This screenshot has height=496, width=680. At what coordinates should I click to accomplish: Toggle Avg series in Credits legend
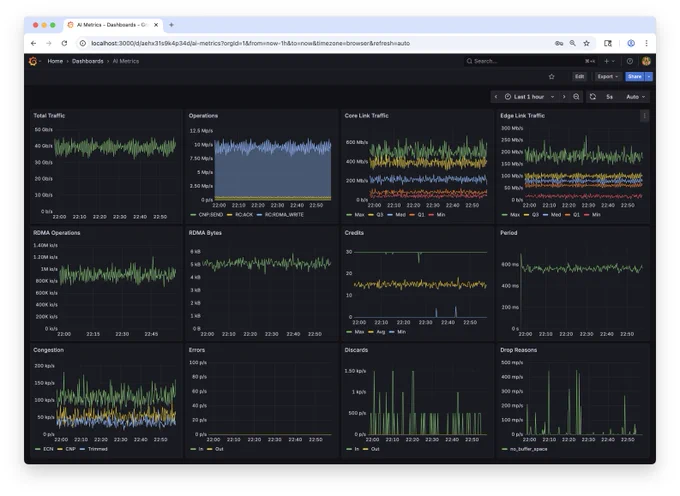tap(377, 332)
